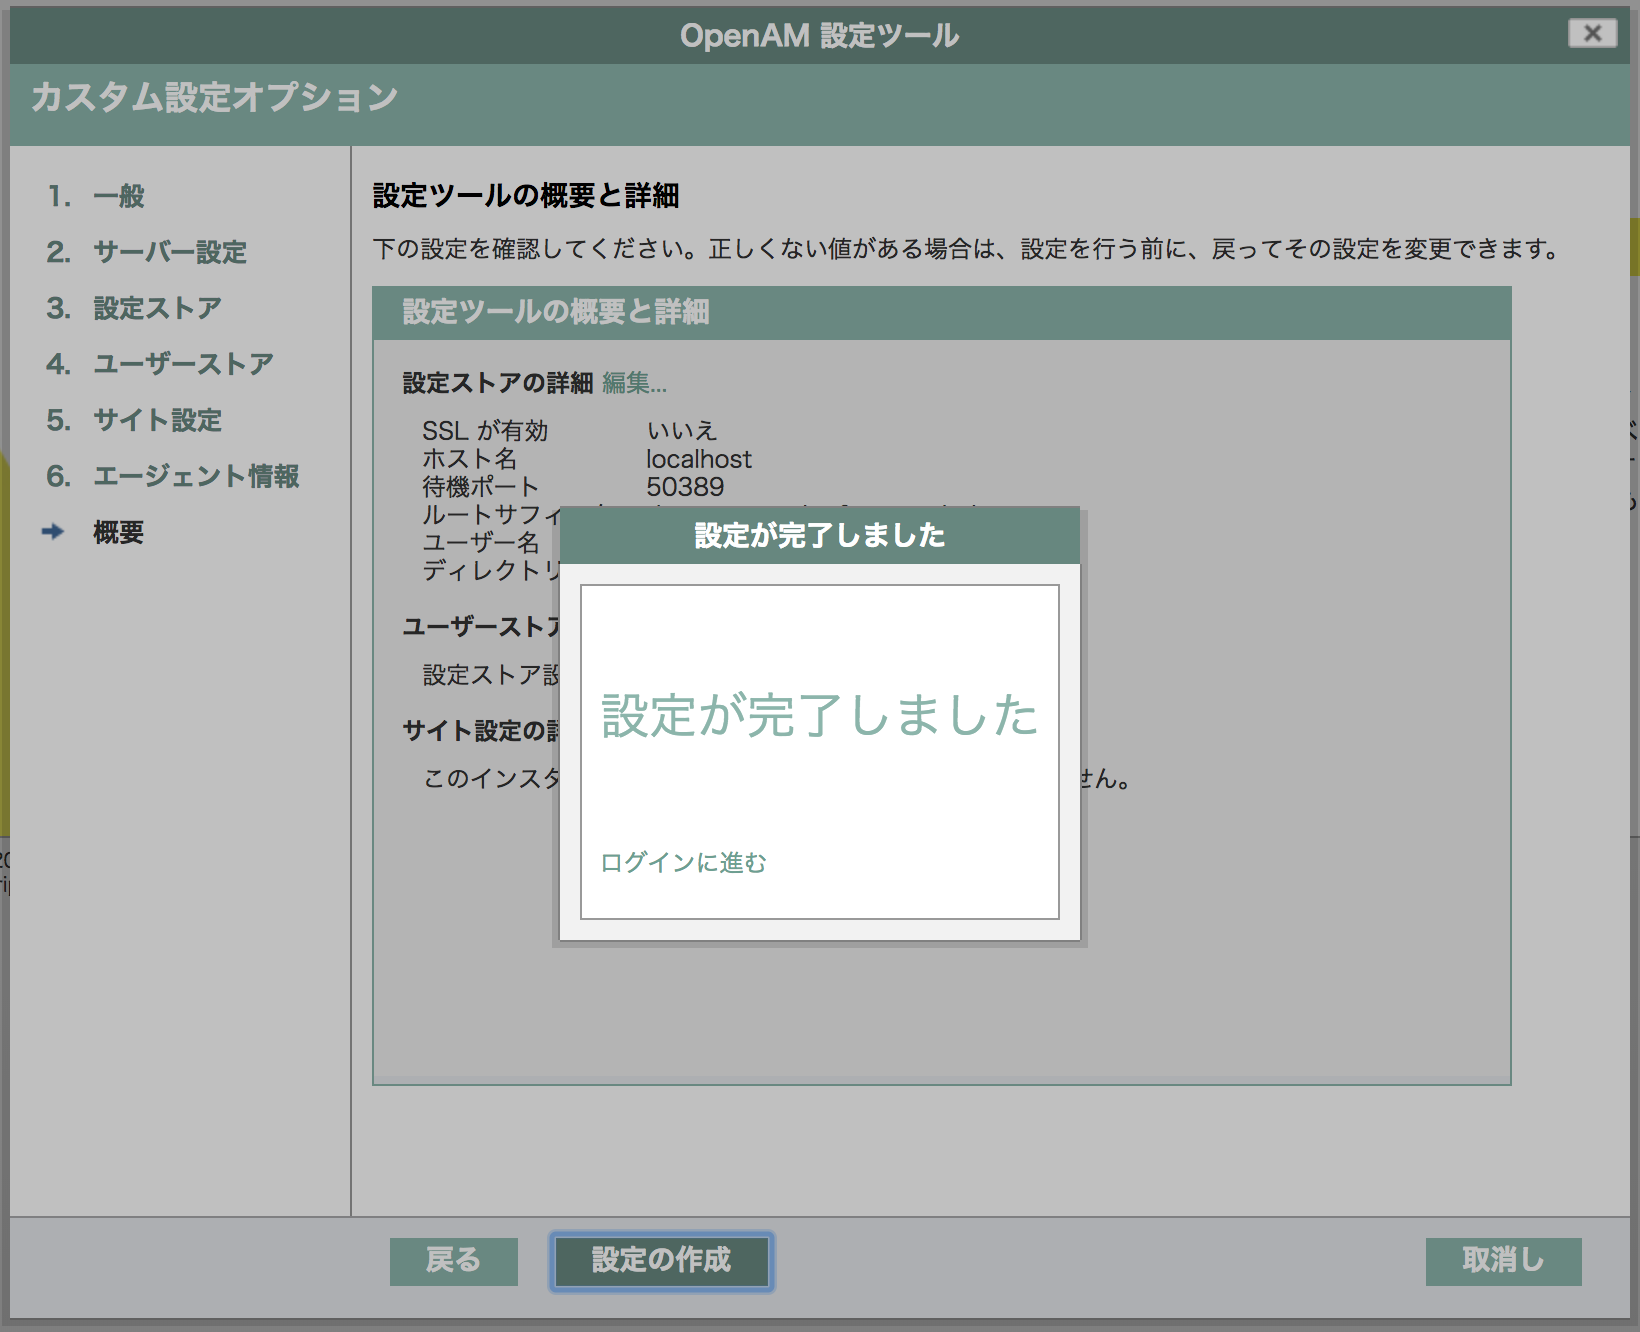Viewport: 1640px width, 1332px height.
Task: Click the large 設定が完了しました message
Action: coord(820,716)
